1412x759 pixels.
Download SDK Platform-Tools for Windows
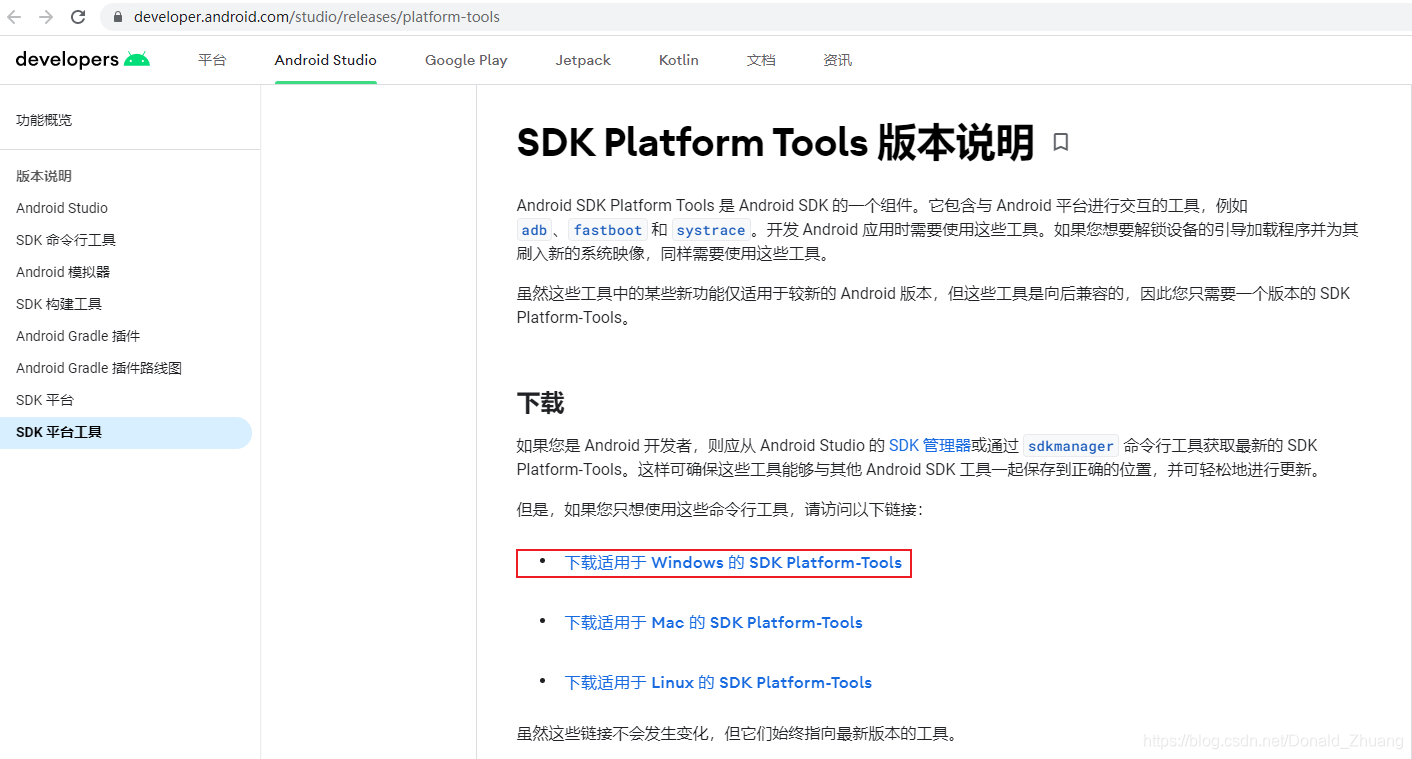[x=733, y=563]
